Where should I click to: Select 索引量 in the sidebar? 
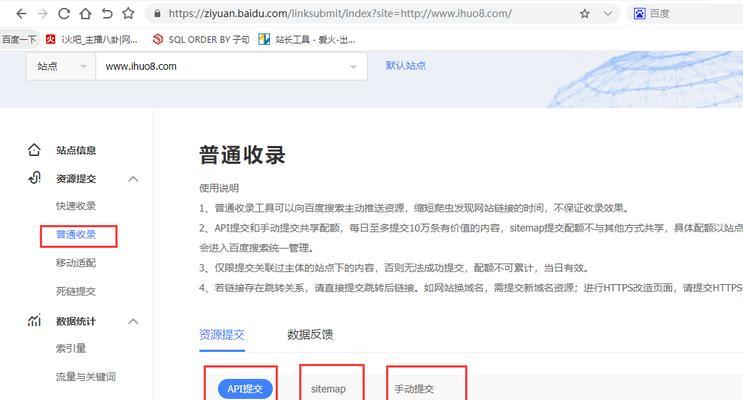point(71,348)
